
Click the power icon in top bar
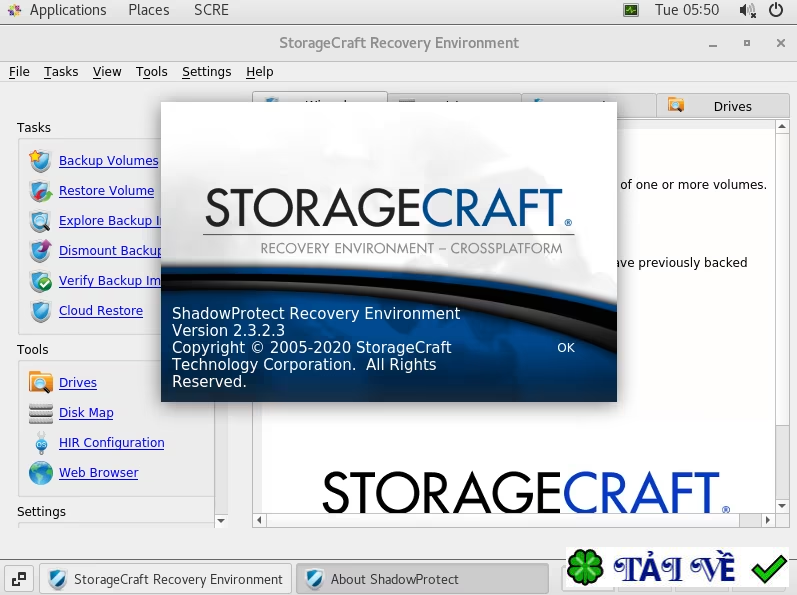tap(776, 10)
